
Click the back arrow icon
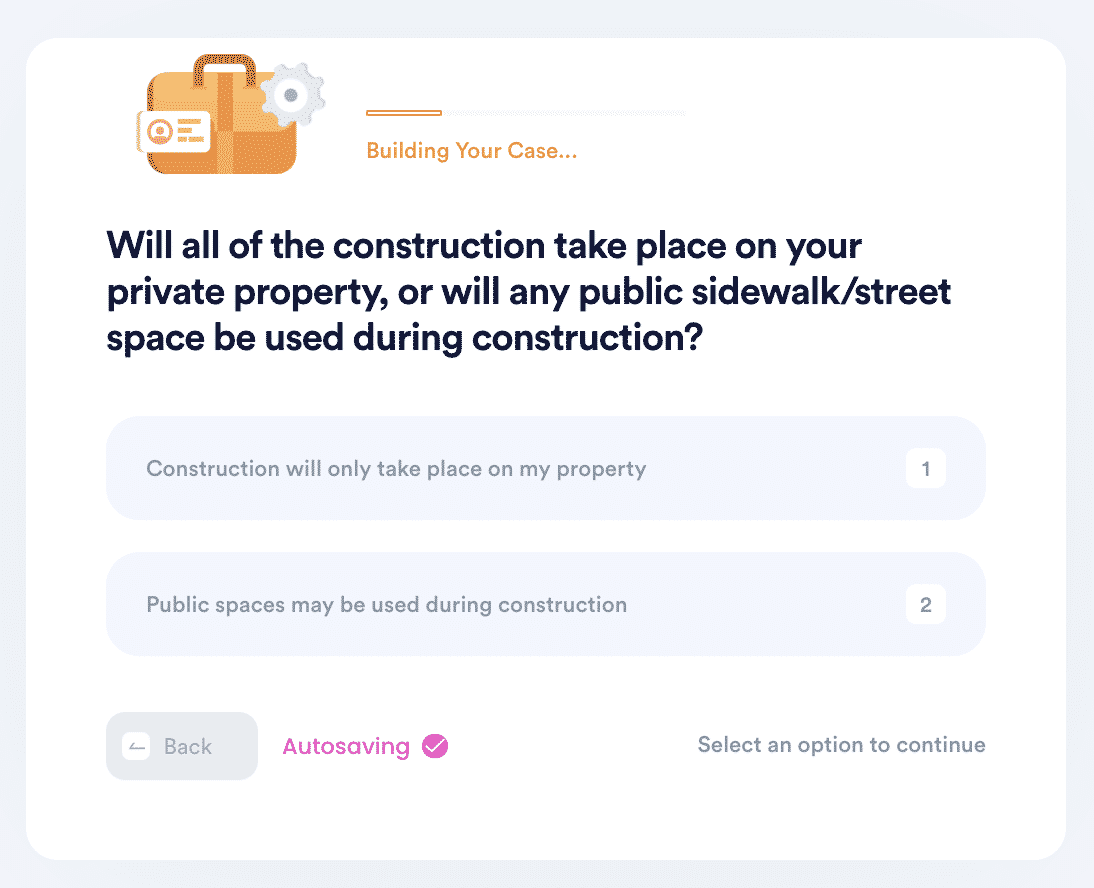click(x=136, y=746)
